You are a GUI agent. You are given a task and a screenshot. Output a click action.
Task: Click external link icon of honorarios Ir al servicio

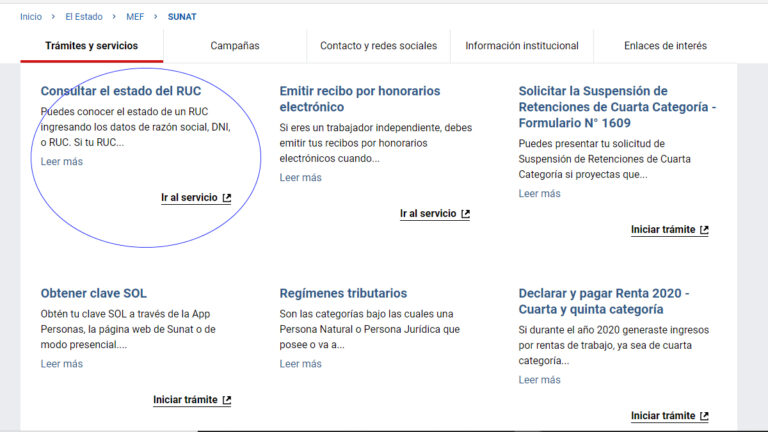click(465, 214)
